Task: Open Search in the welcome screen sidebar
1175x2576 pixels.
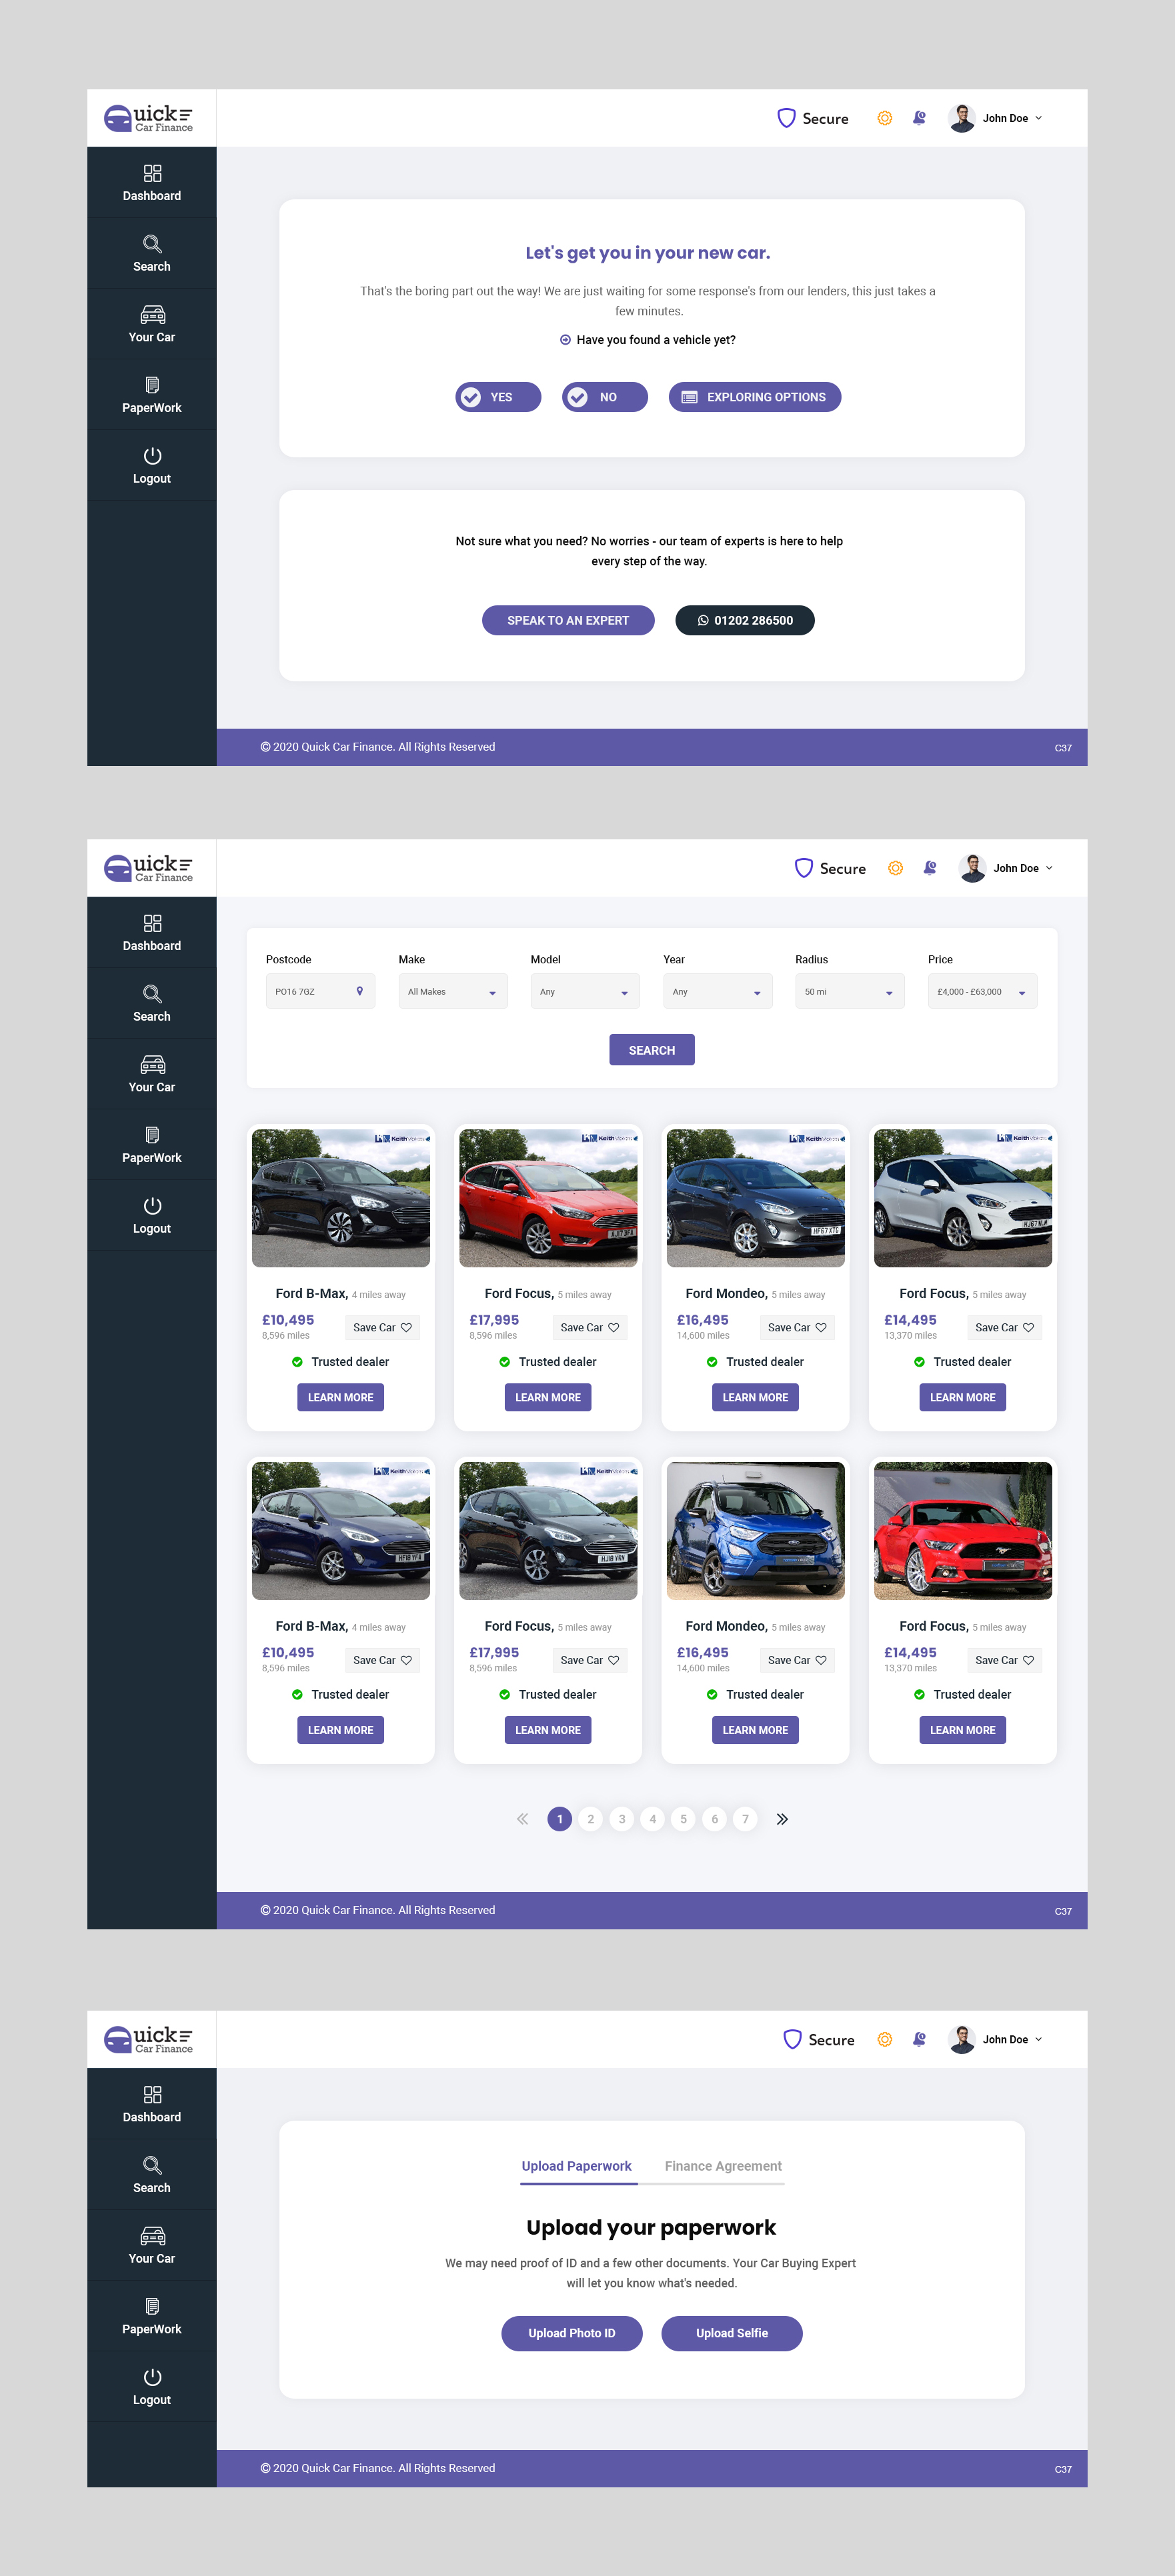Action: (152, 254)
